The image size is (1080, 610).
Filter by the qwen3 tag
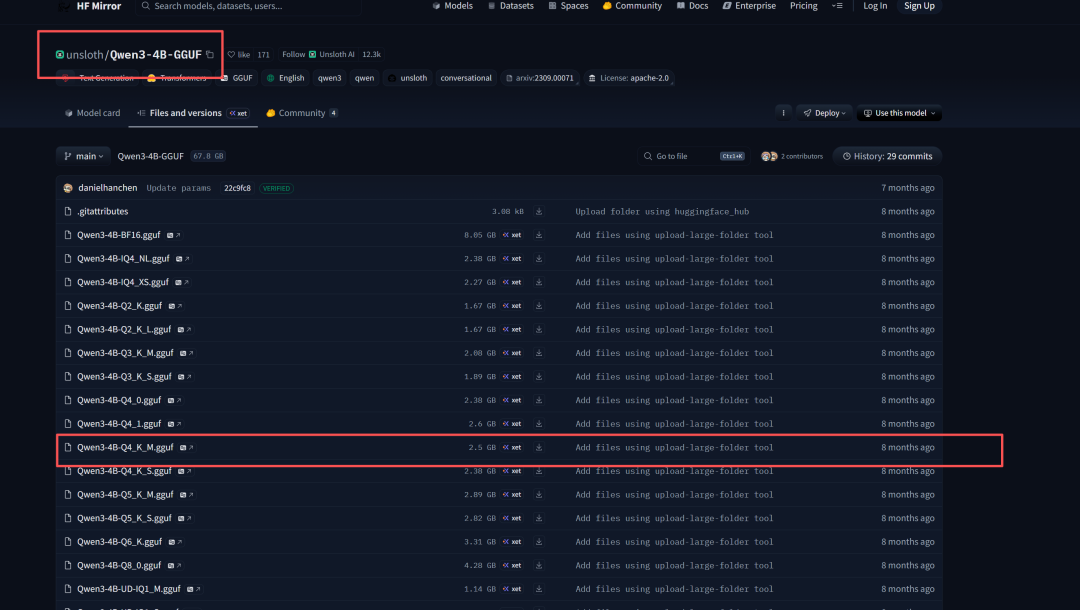tap(329, 78)
